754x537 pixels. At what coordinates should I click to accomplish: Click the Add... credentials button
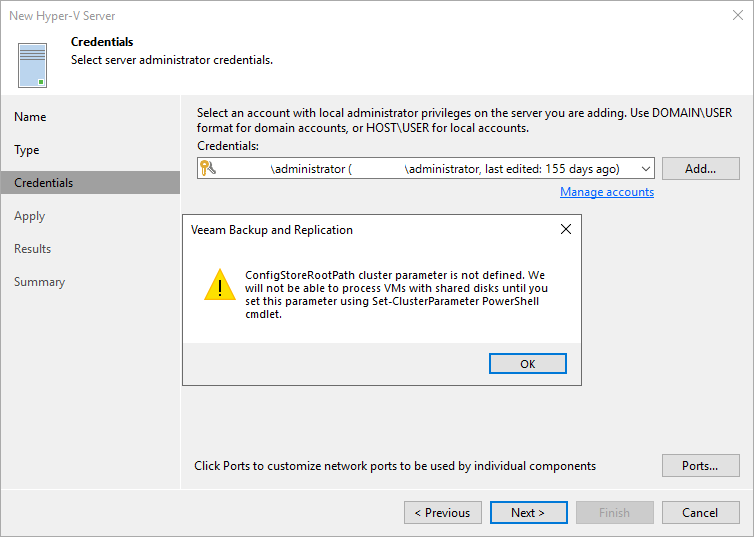pyautogui.click(x=701, y=169)
